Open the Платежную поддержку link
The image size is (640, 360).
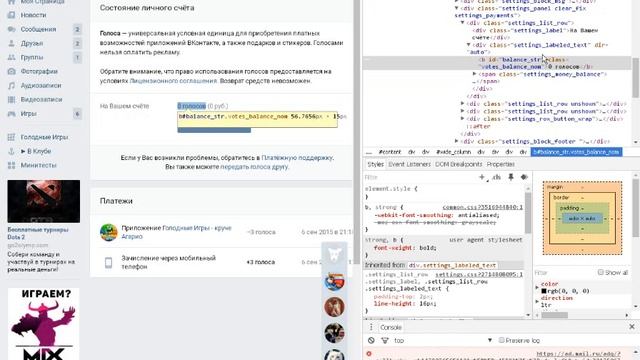tap(297, 158)
